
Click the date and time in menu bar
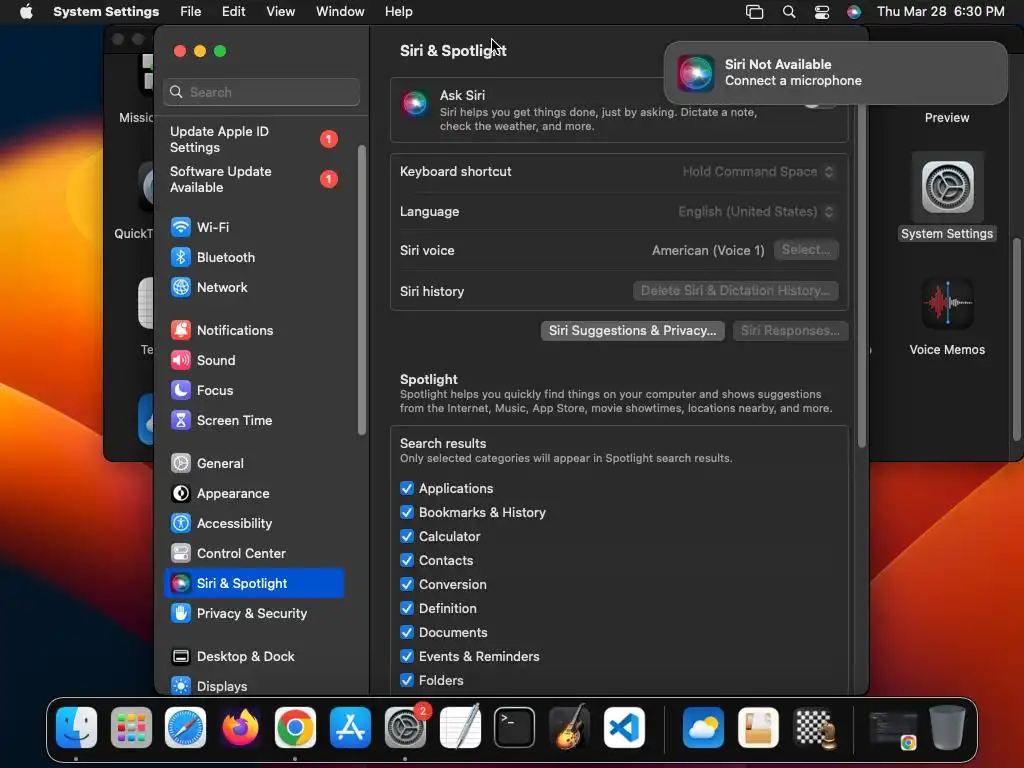pos(940,12)
